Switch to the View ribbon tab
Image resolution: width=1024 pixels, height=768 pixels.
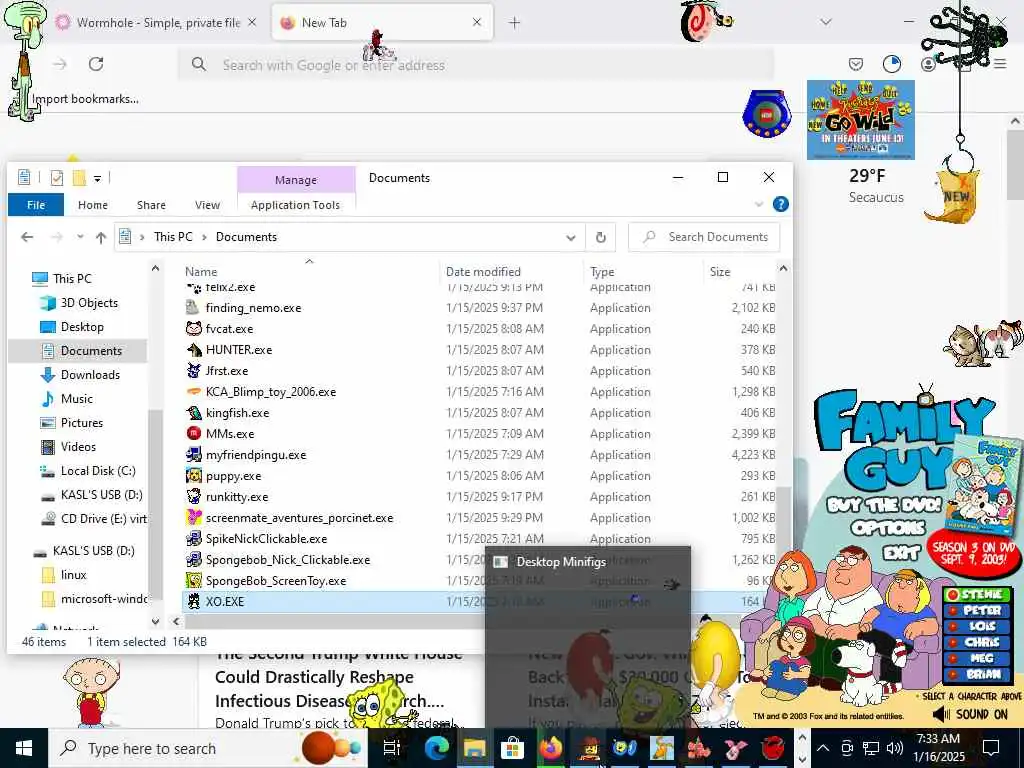coord(207,205)
